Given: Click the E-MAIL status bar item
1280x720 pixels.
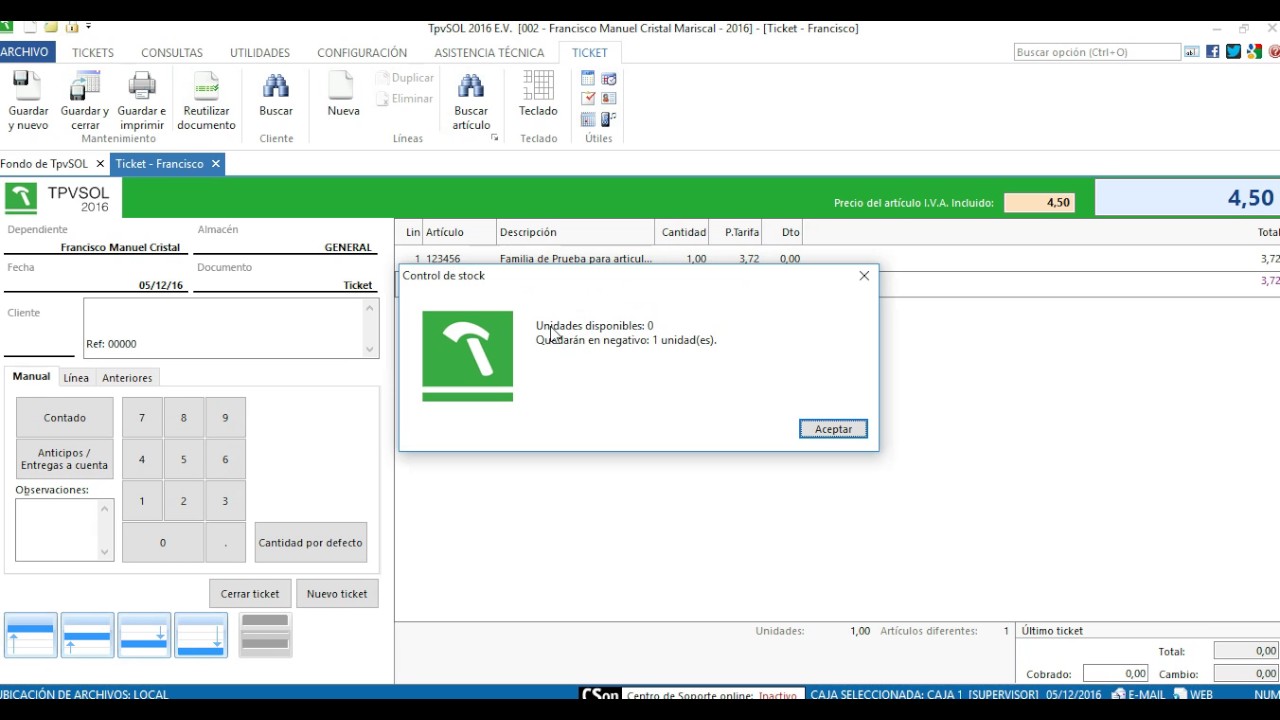Looking at the screenshot, I should pos(1139,694).
